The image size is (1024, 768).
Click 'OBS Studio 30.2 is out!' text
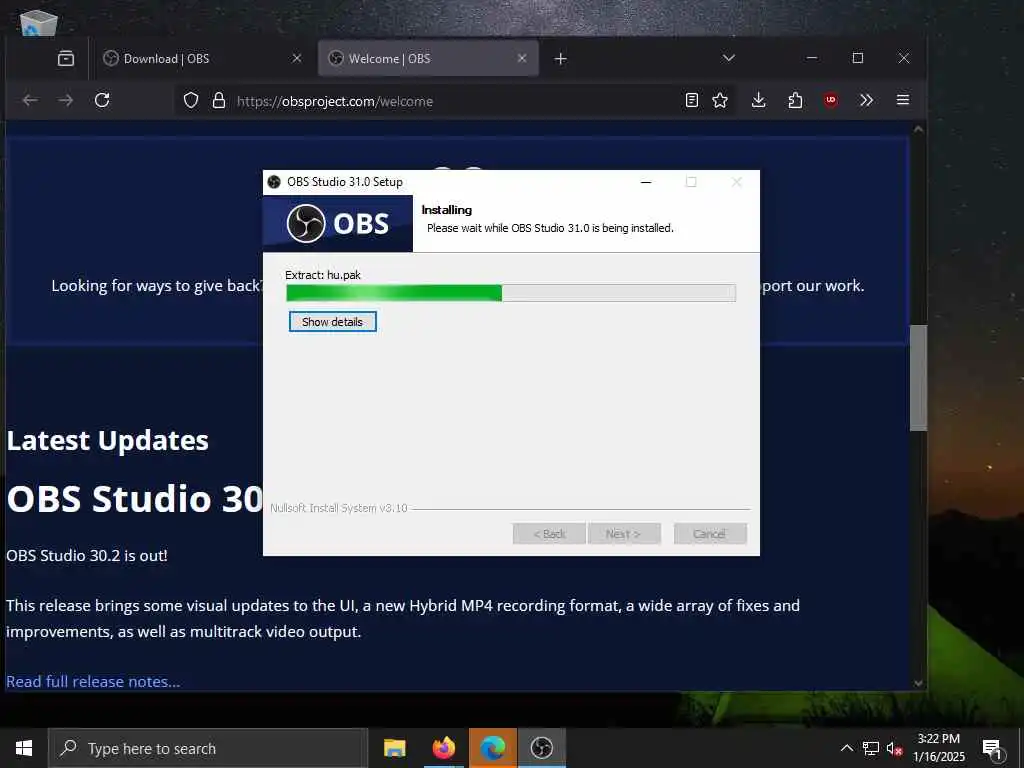[x=87, y=556]
